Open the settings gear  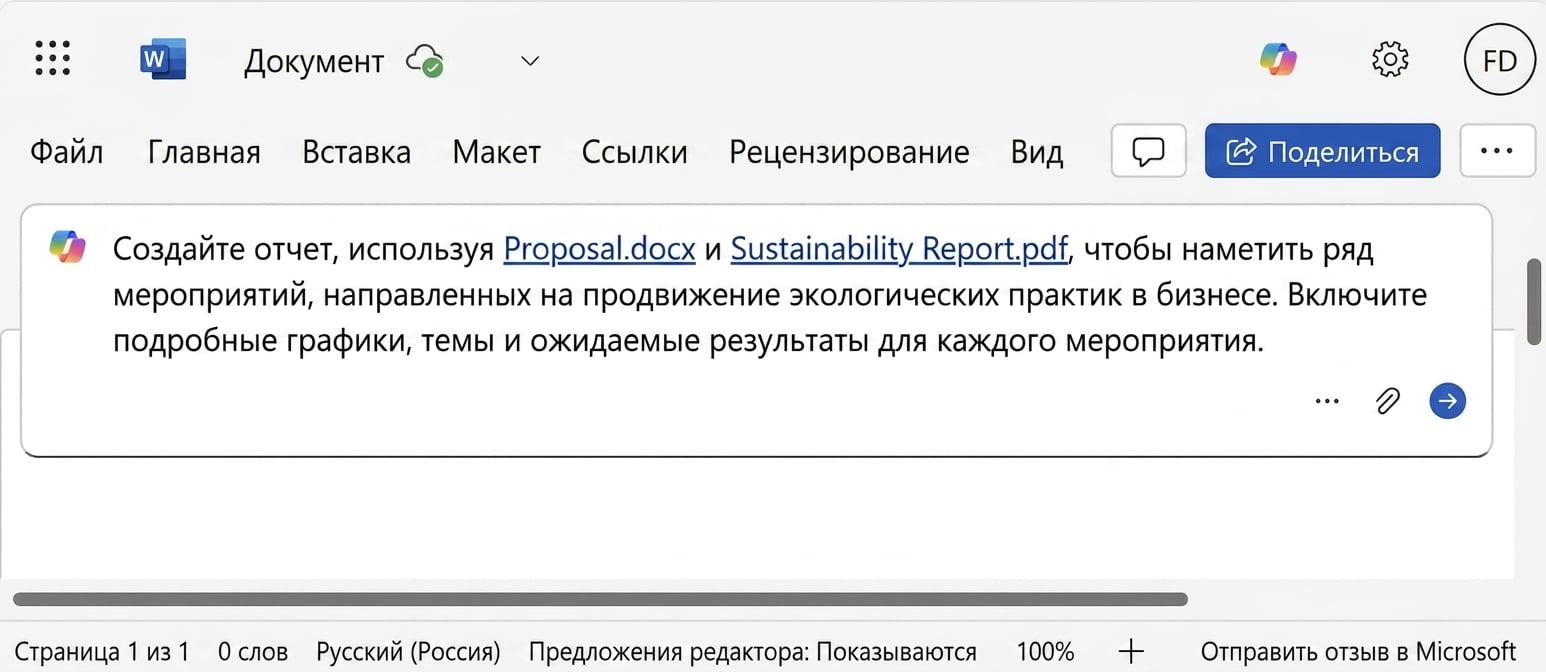(x=1390, y=59)
